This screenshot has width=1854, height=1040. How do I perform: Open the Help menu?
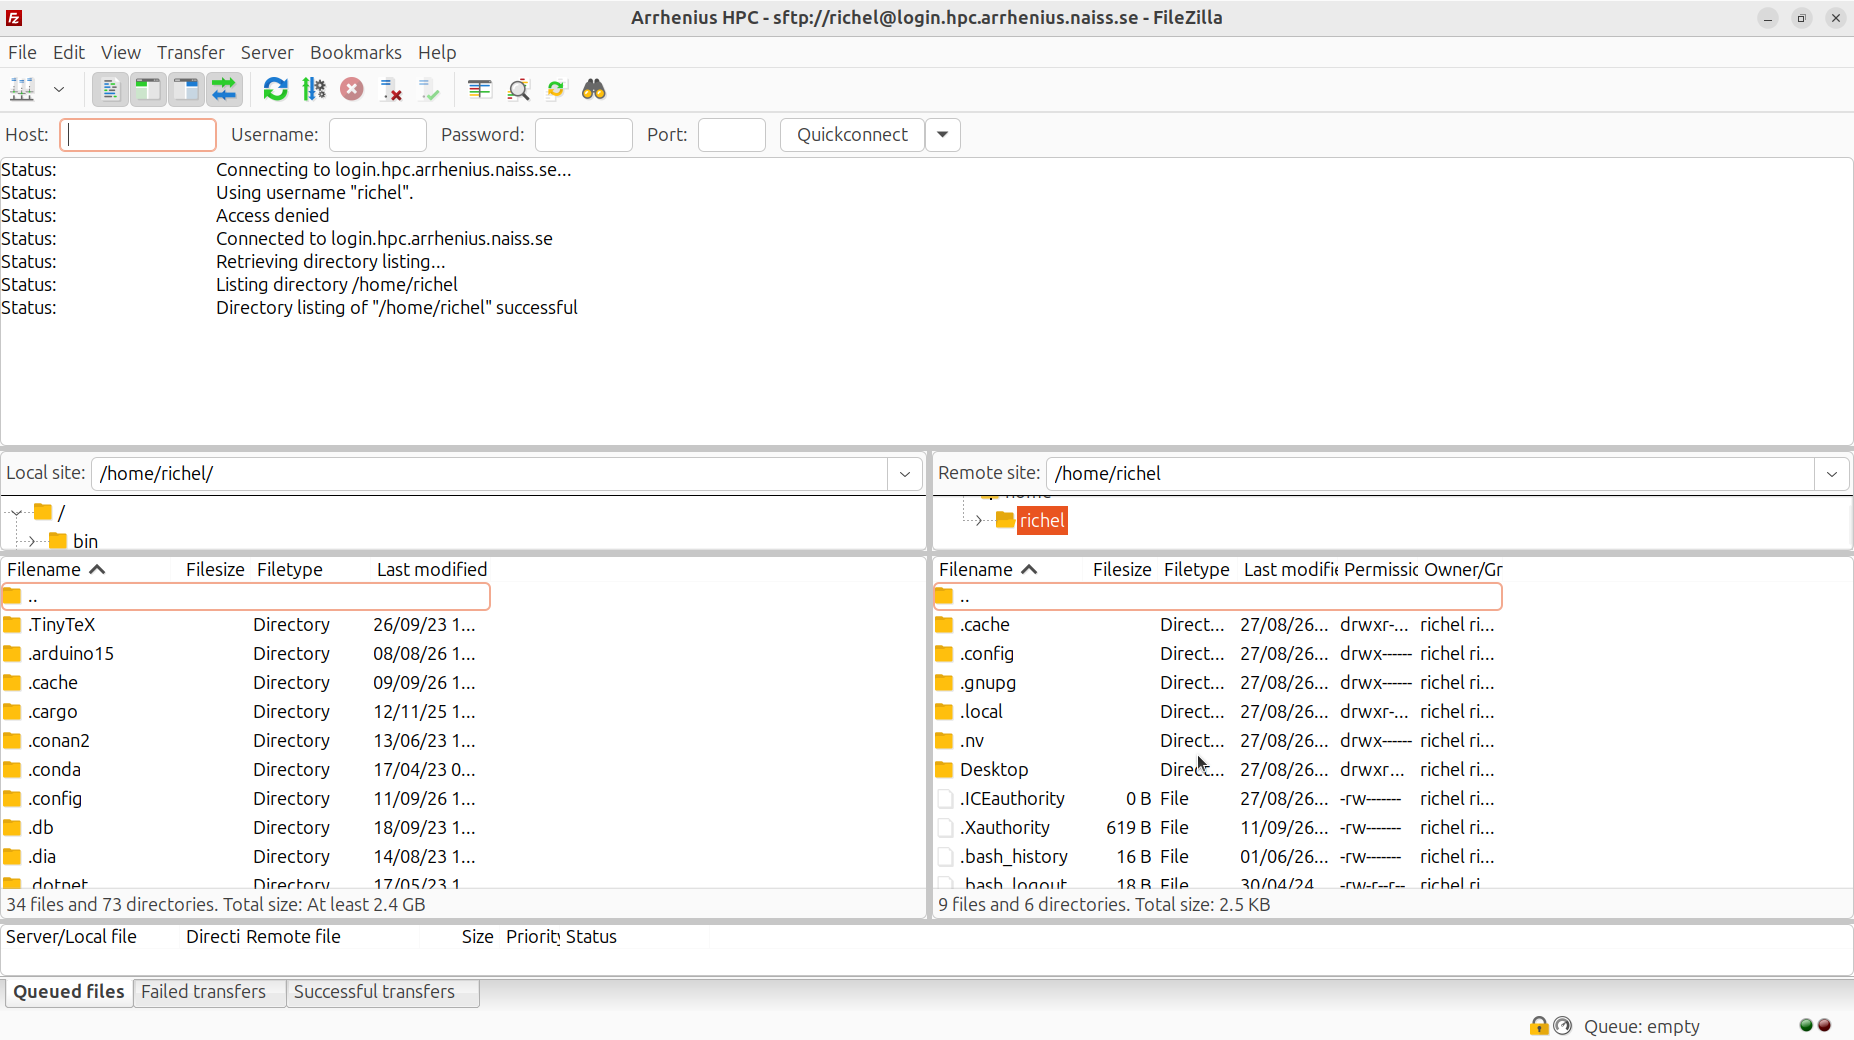[x=437, y=52]
